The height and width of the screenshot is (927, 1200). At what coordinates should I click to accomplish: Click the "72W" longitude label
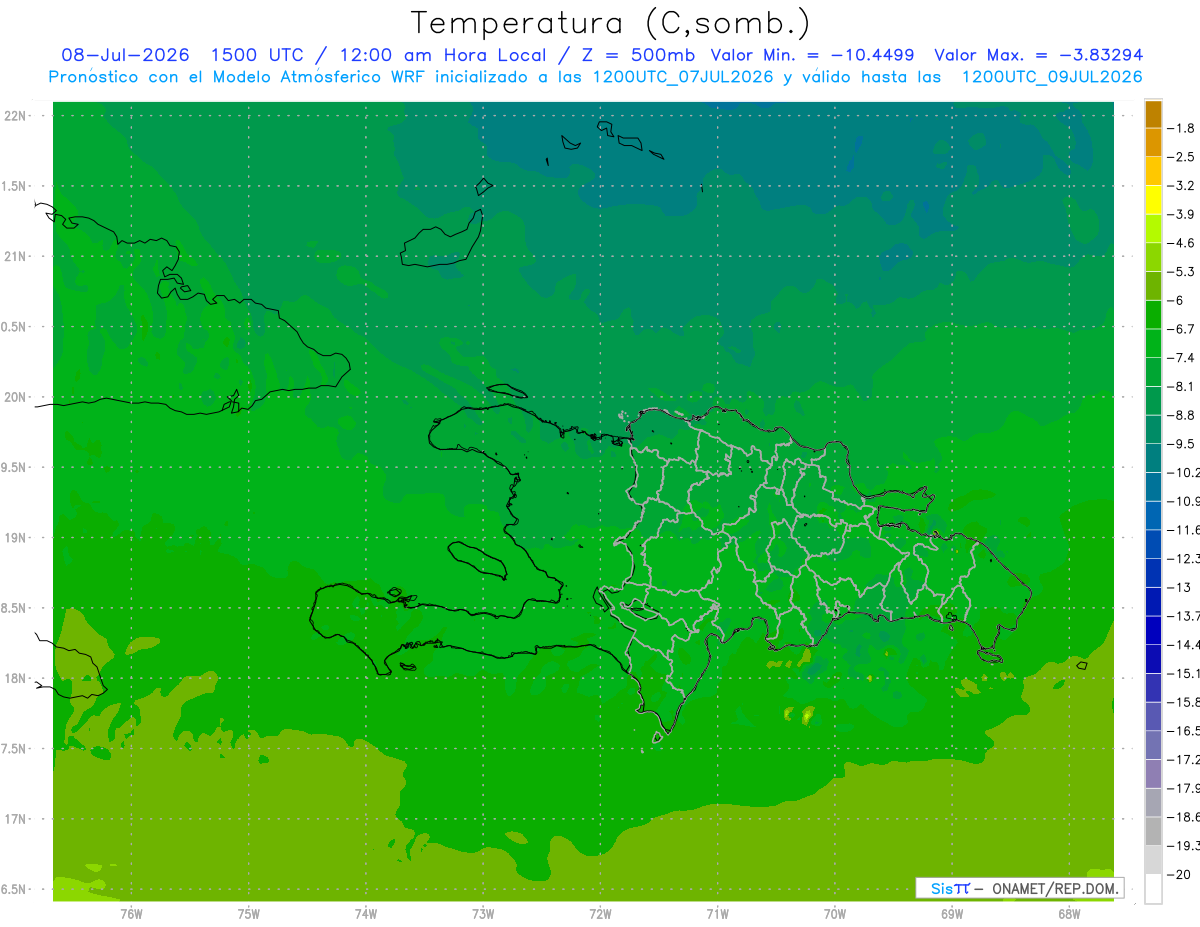click(x=601, y=913)
